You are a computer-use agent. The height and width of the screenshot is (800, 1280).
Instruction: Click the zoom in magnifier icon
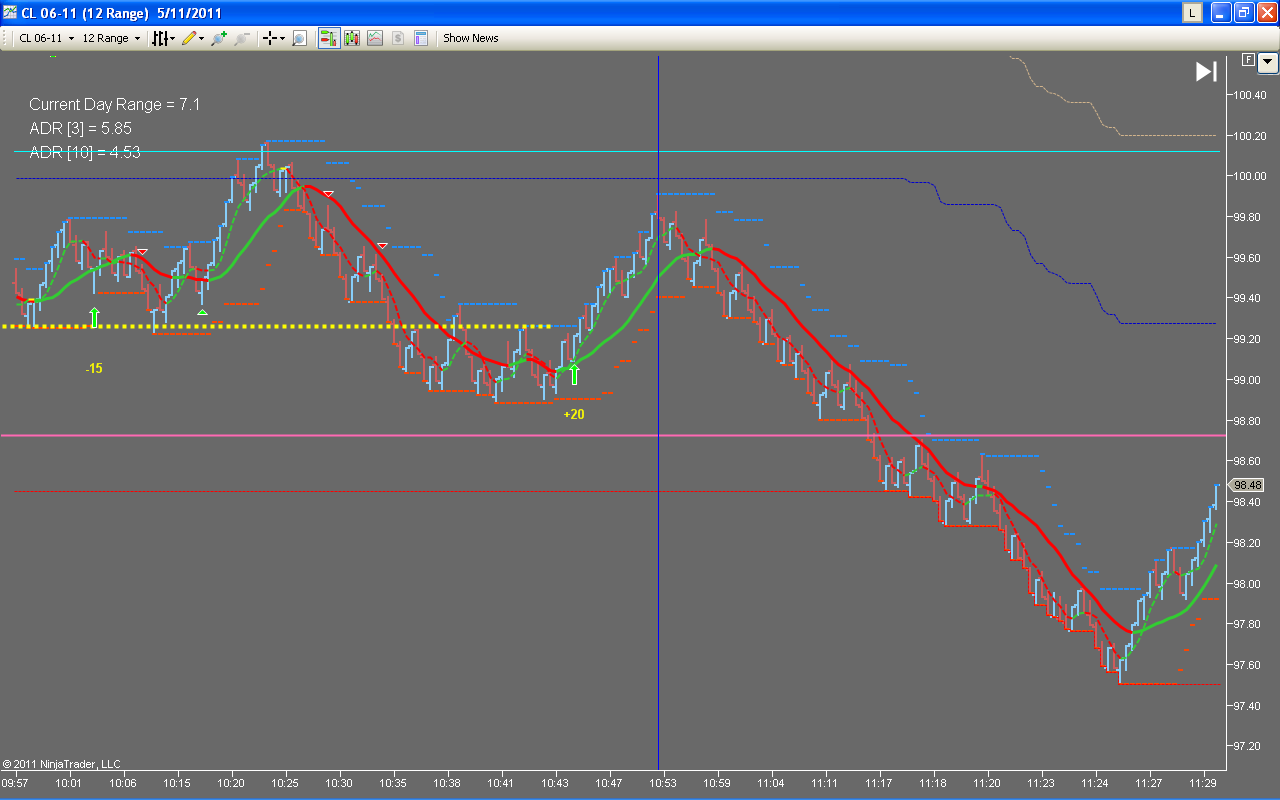[x=219, y=38]
